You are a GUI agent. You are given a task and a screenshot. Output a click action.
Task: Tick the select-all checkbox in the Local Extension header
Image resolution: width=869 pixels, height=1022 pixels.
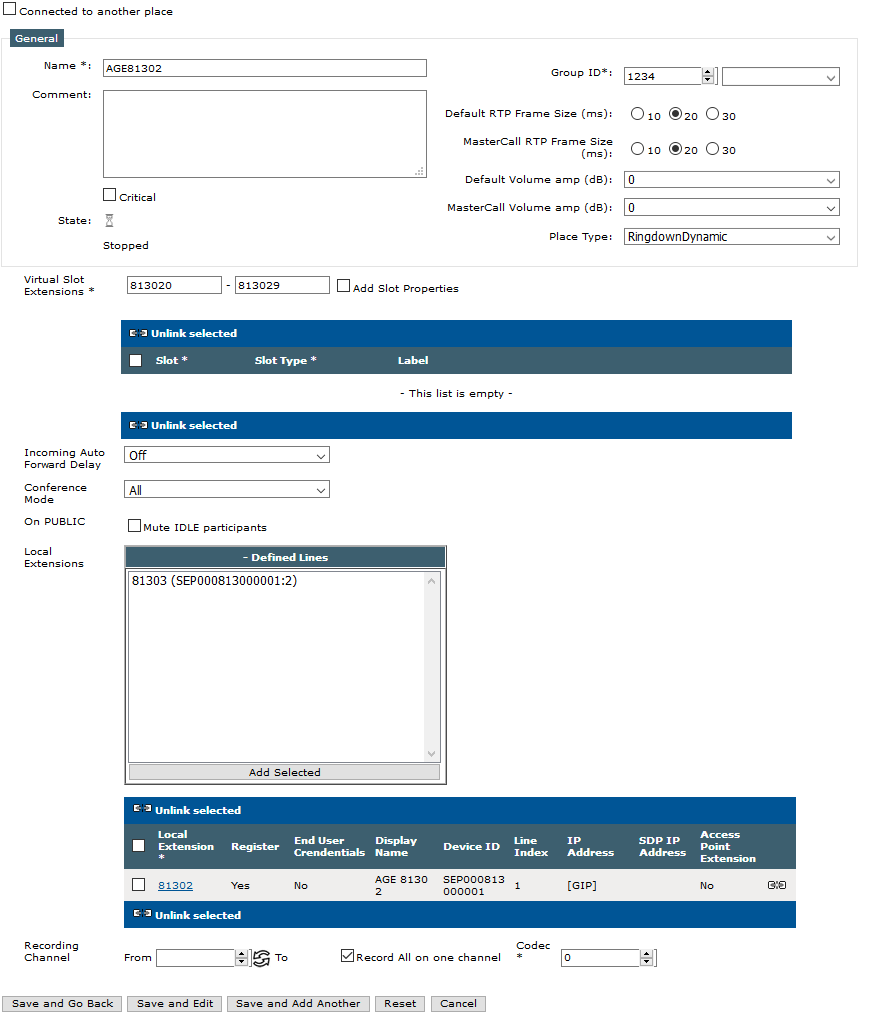(x=138, y=845)
